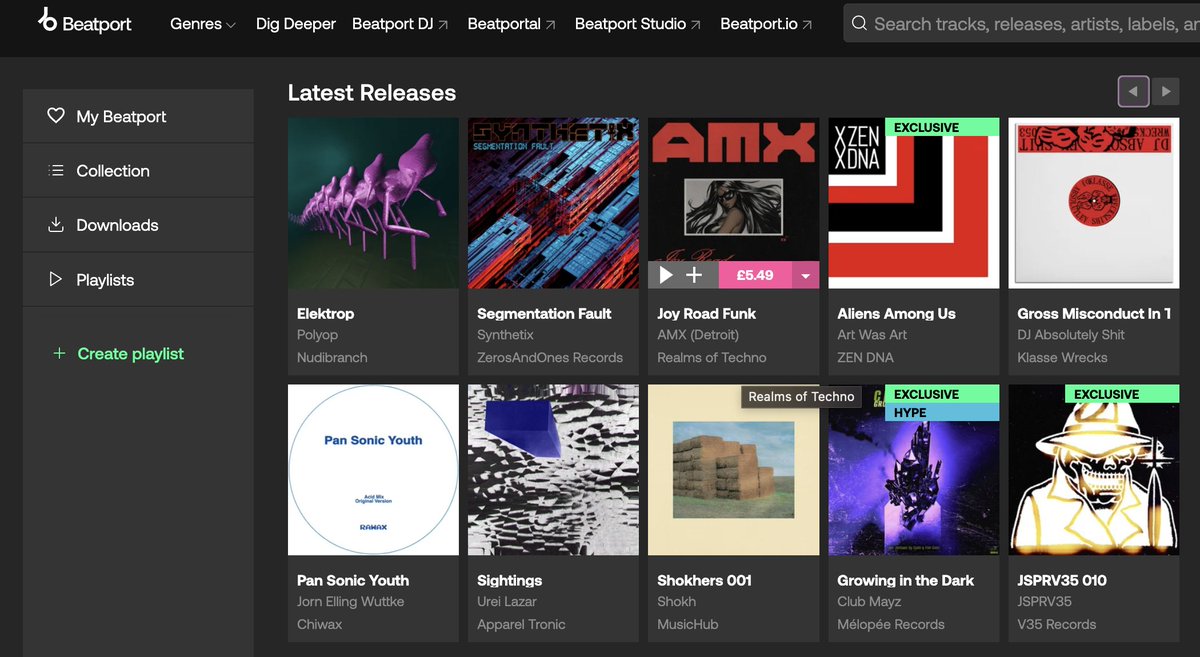This screenshot has width=1200, height=657.
Task: Open the Pan Sonic Youth cover artwork
Action: pyautogui.click(x=373, y=470)
